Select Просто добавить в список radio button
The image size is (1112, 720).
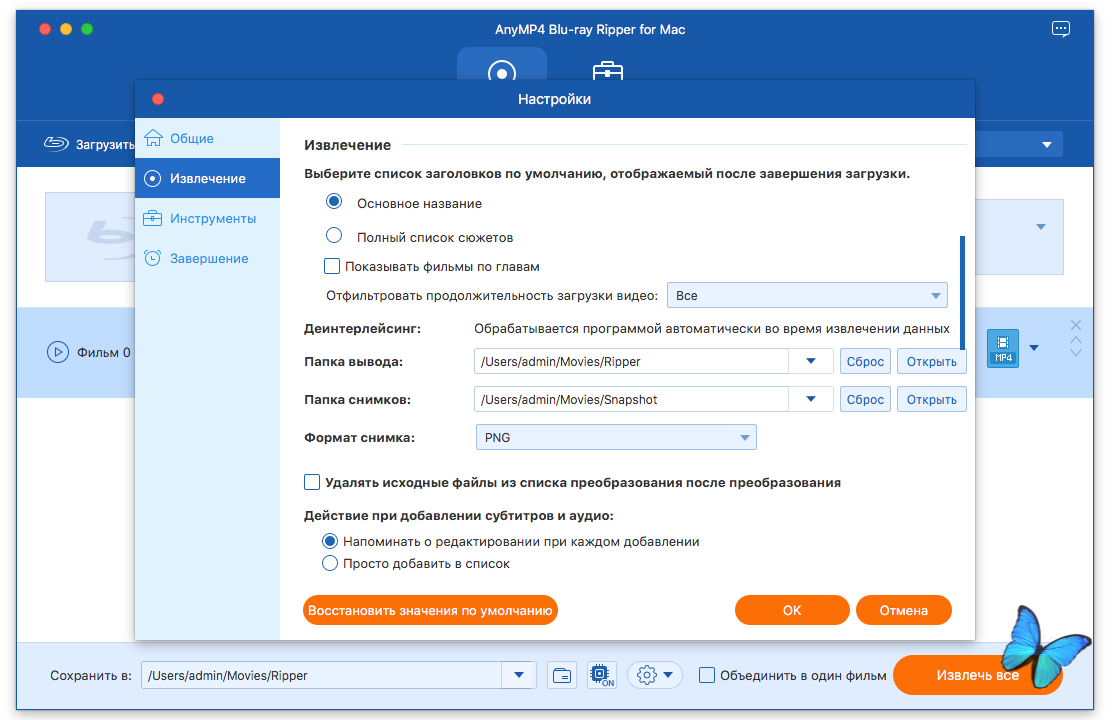[330, 563]
